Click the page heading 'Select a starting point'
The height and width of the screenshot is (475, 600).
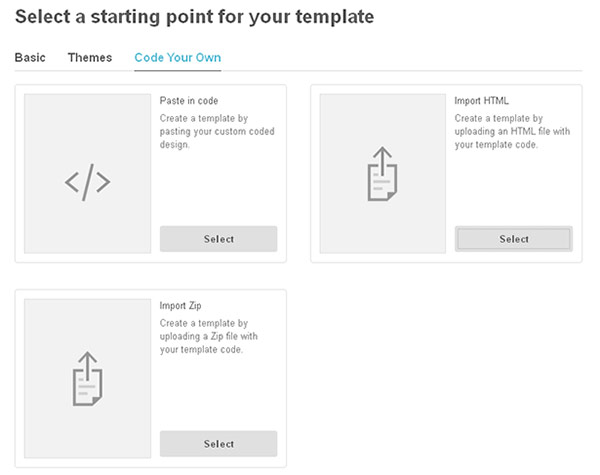(x=195, y=17)
